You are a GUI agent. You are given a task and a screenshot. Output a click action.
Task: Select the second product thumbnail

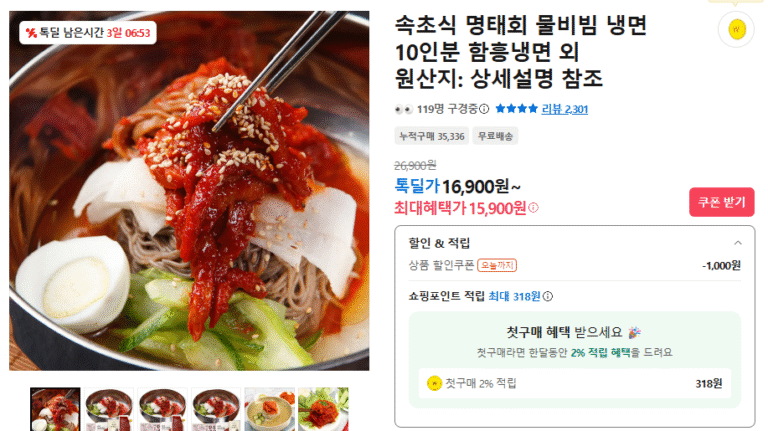pyautogui.click(x=109, y=409)
